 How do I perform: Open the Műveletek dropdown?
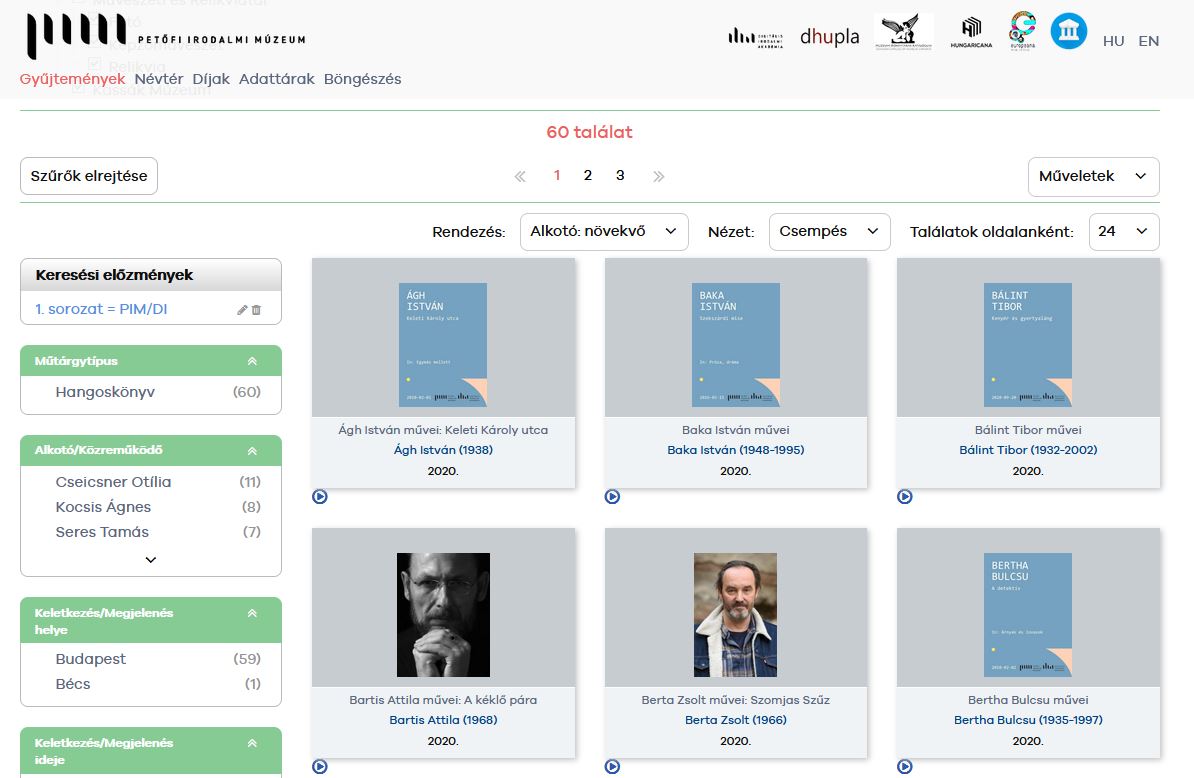[1093, 176]
